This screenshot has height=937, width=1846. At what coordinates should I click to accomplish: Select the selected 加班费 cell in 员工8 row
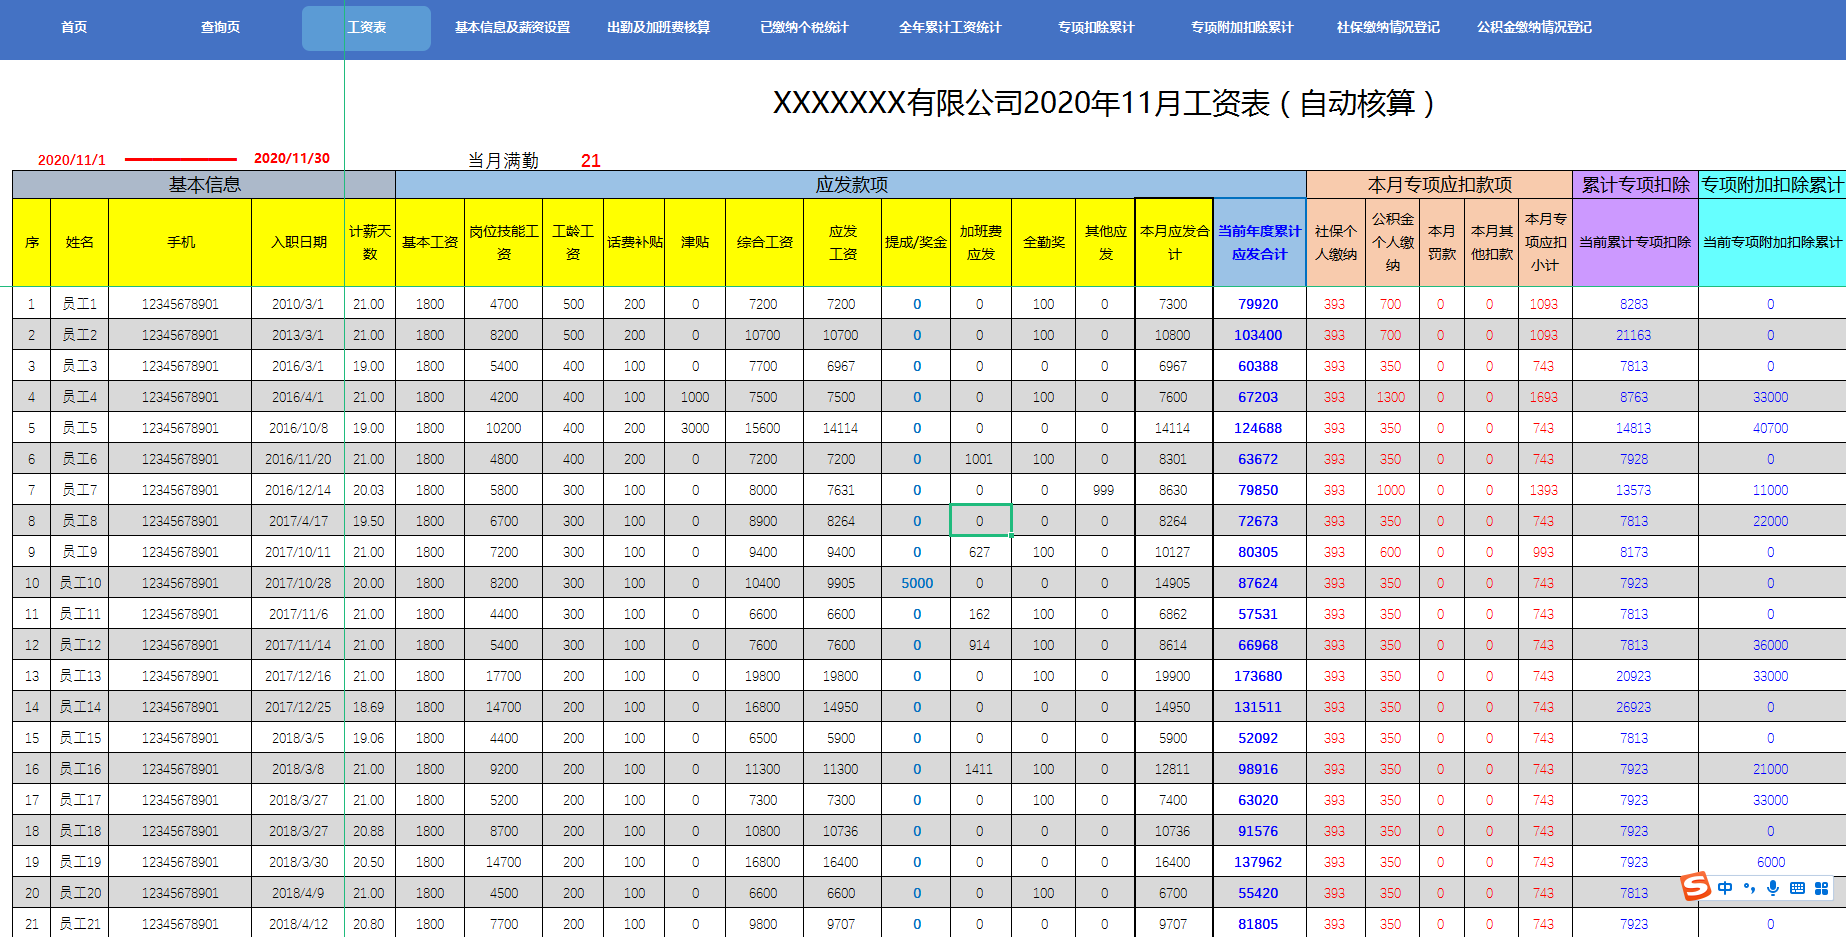[x=980, y=521]
